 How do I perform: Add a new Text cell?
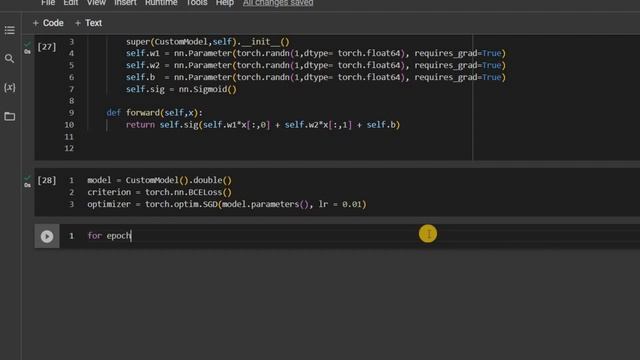[x=88, y=23]
